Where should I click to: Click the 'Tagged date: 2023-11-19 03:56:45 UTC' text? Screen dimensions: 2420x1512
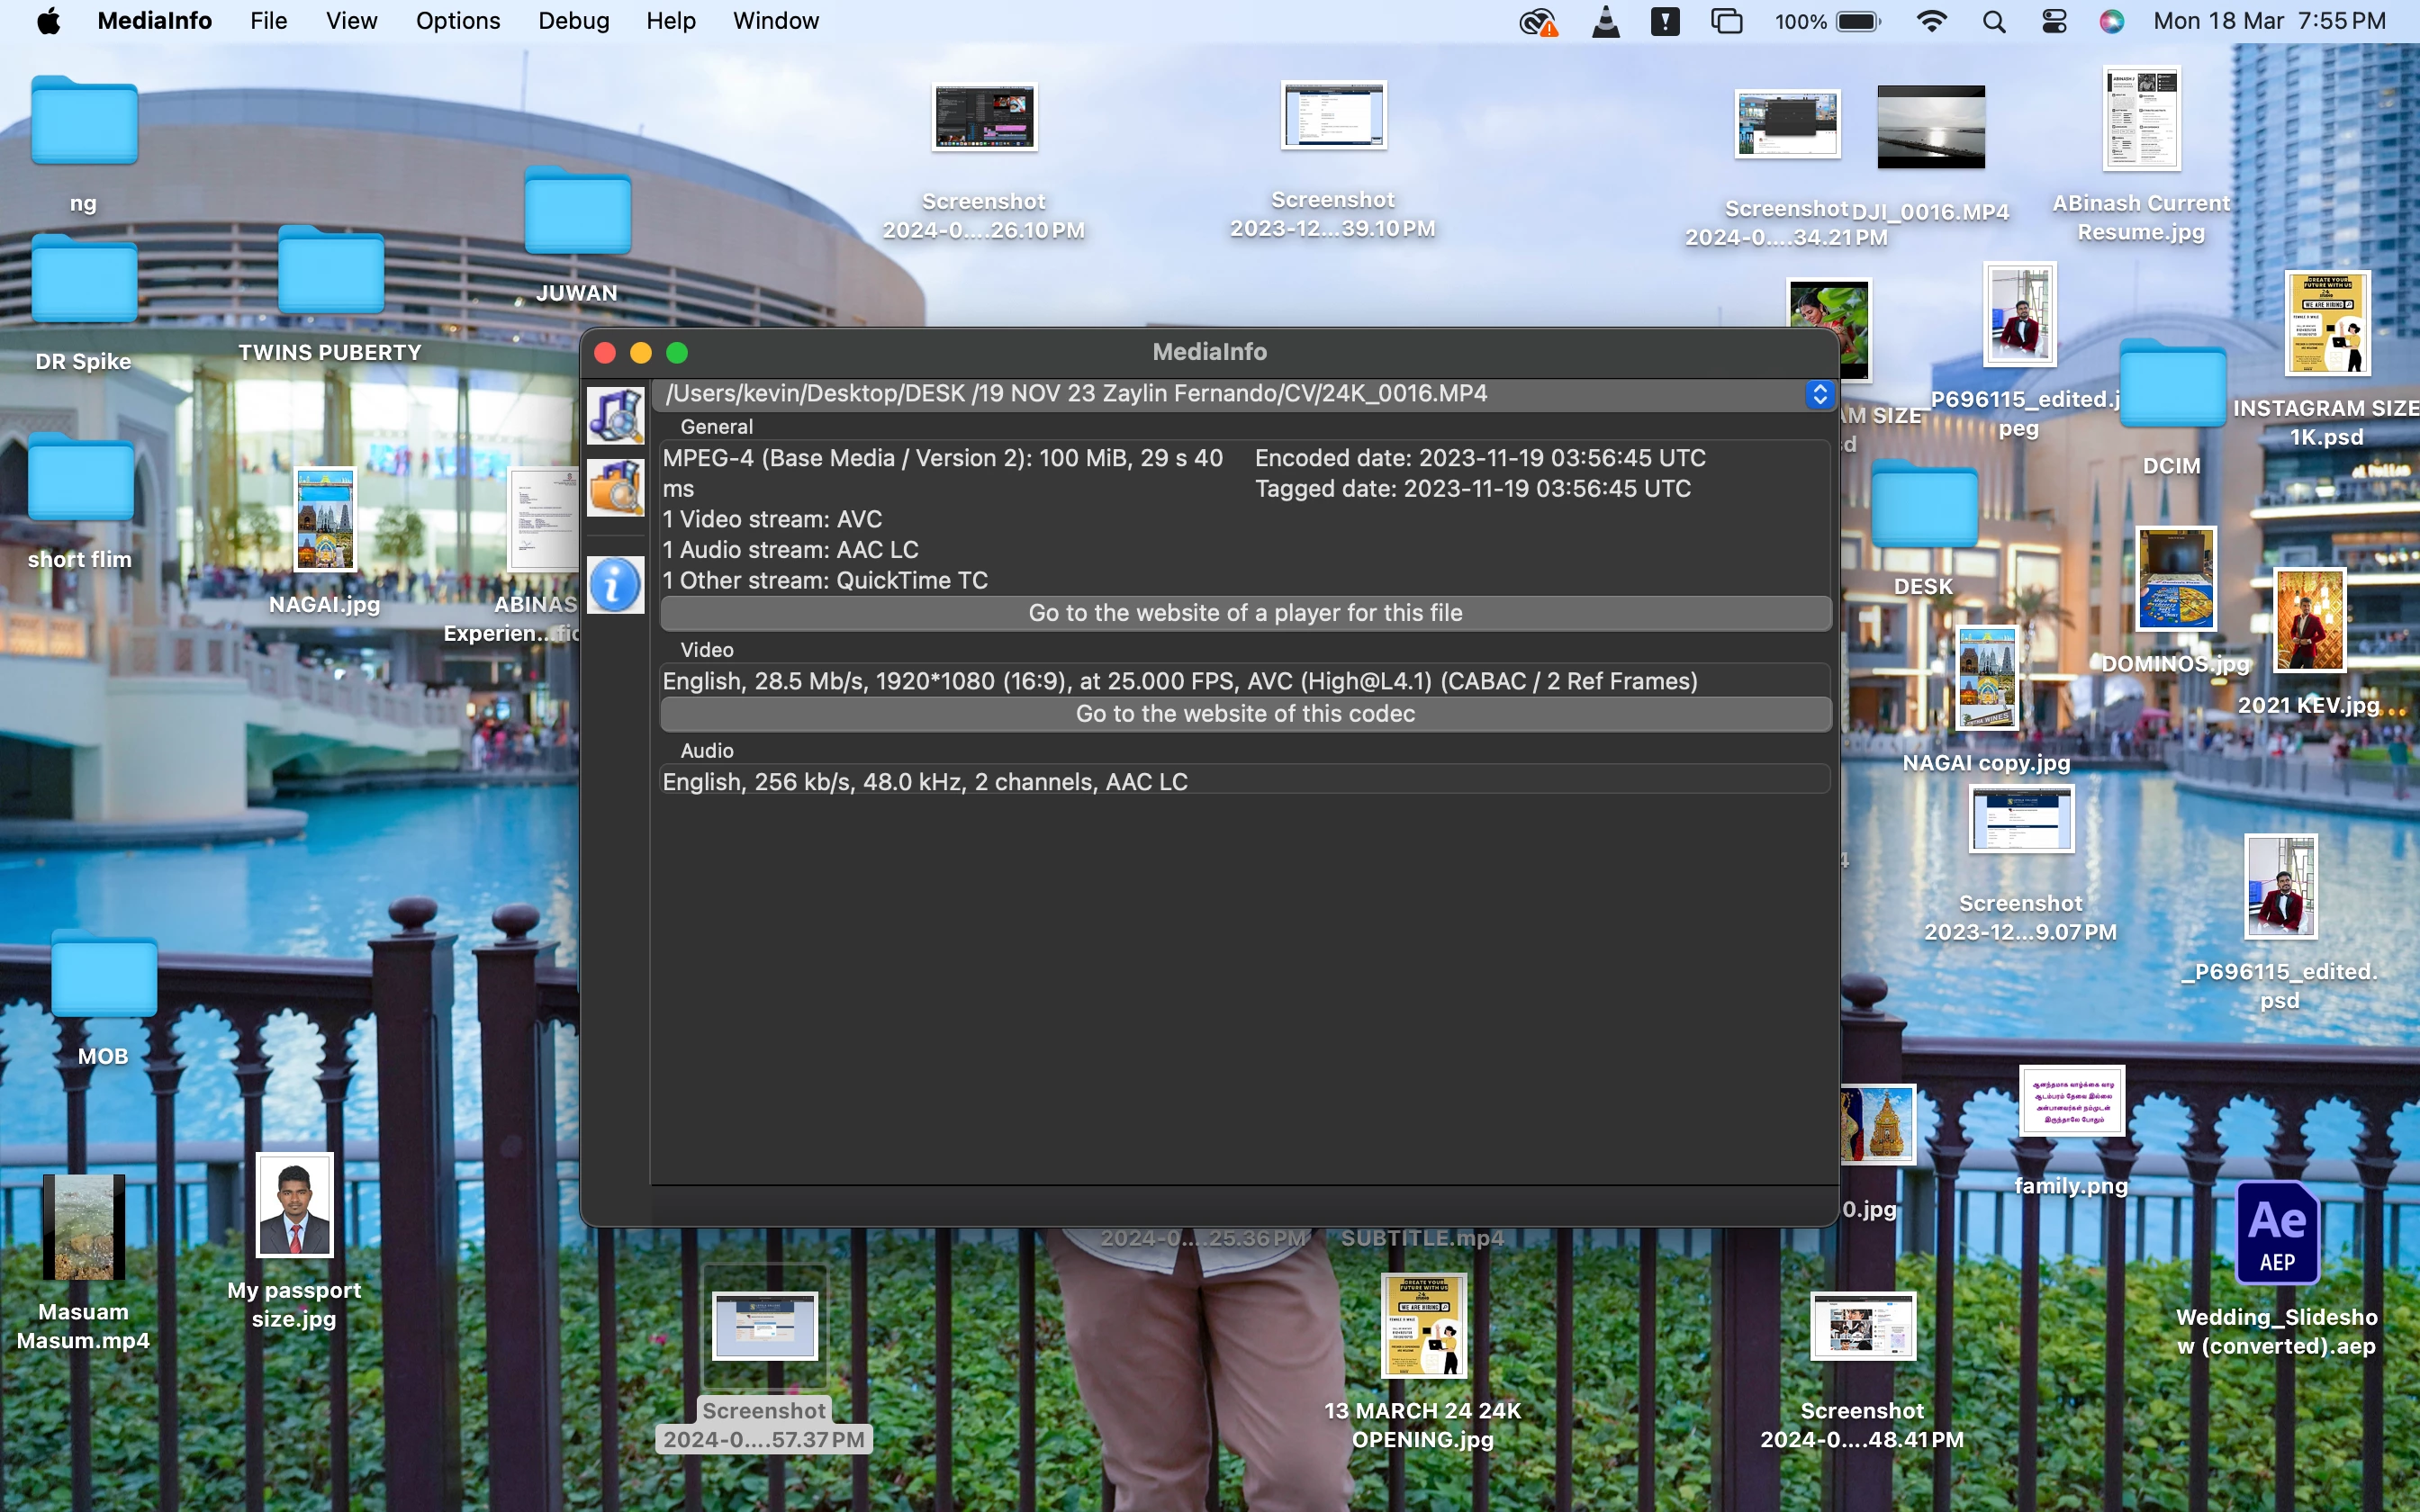coord(1473,489)
